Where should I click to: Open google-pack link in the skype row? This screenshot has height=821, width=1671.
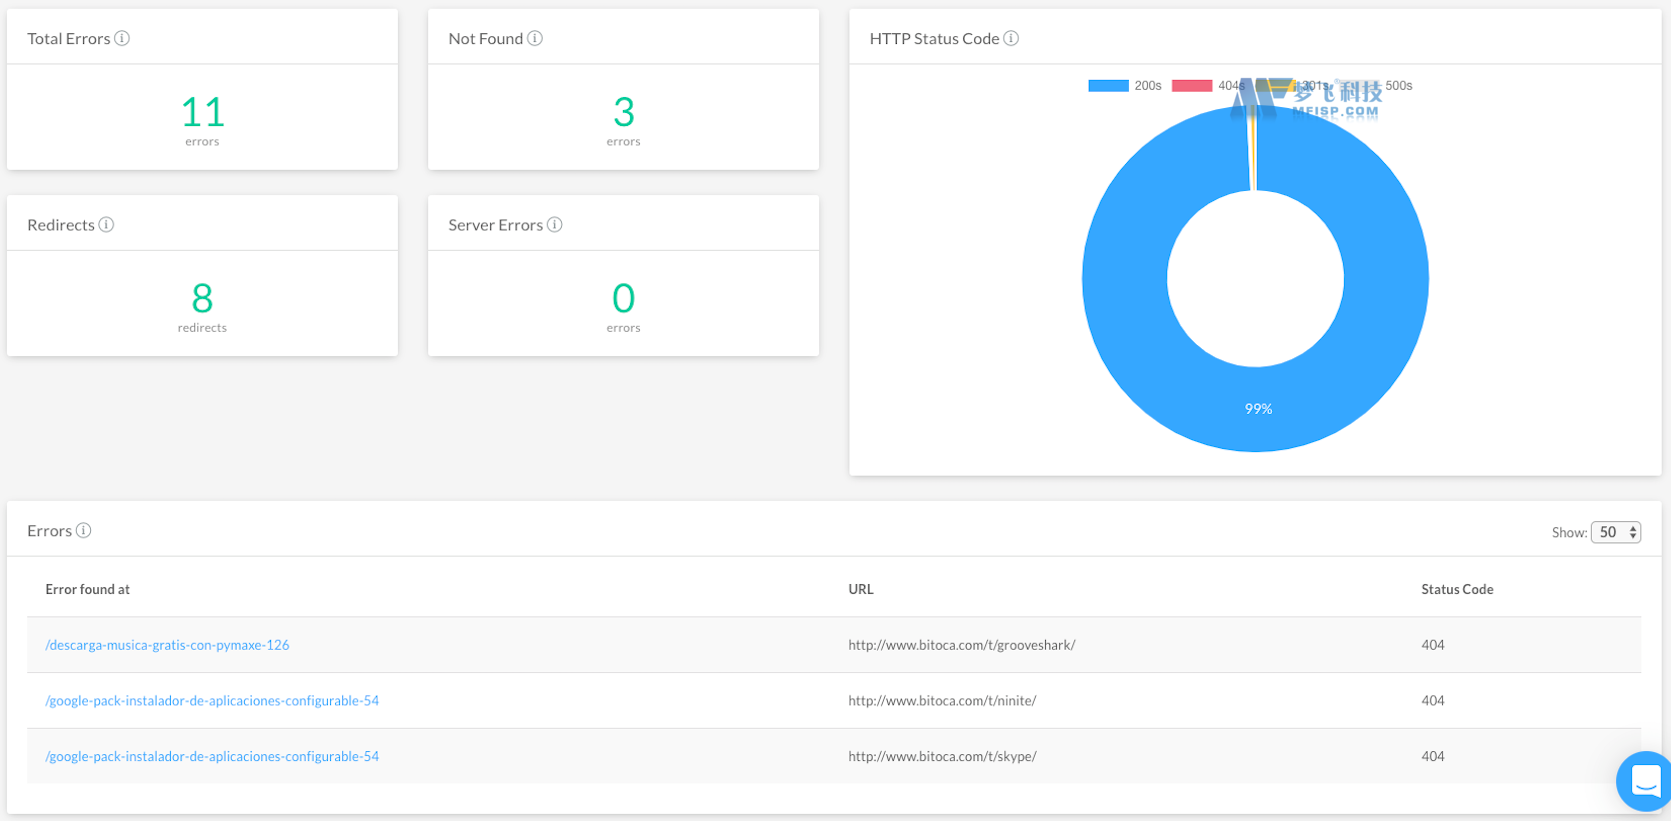click(212, 757)
